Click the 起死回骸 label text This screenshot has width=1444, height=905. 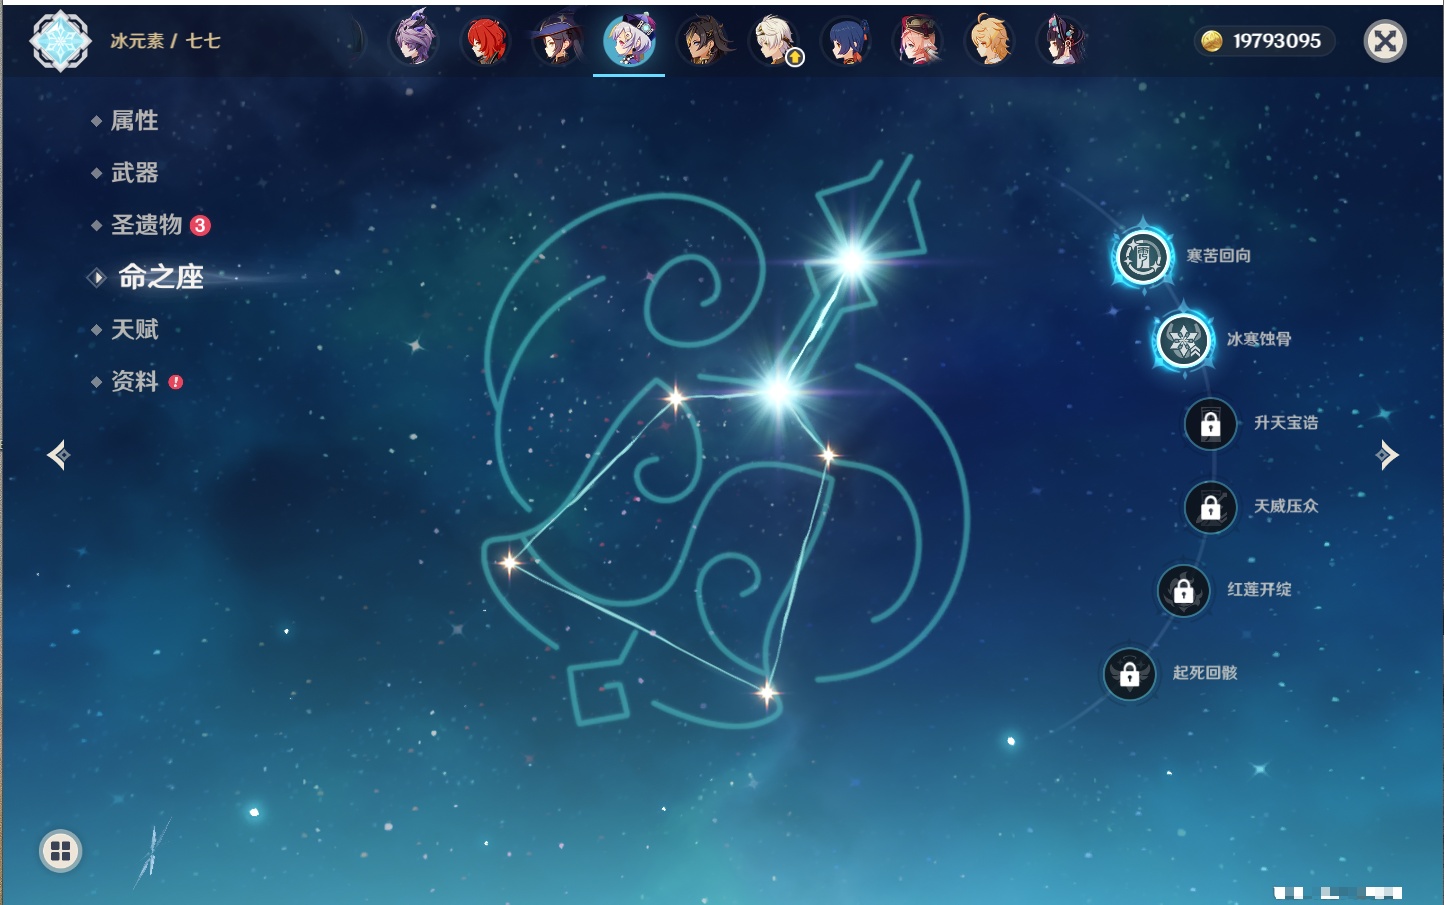1205,673
